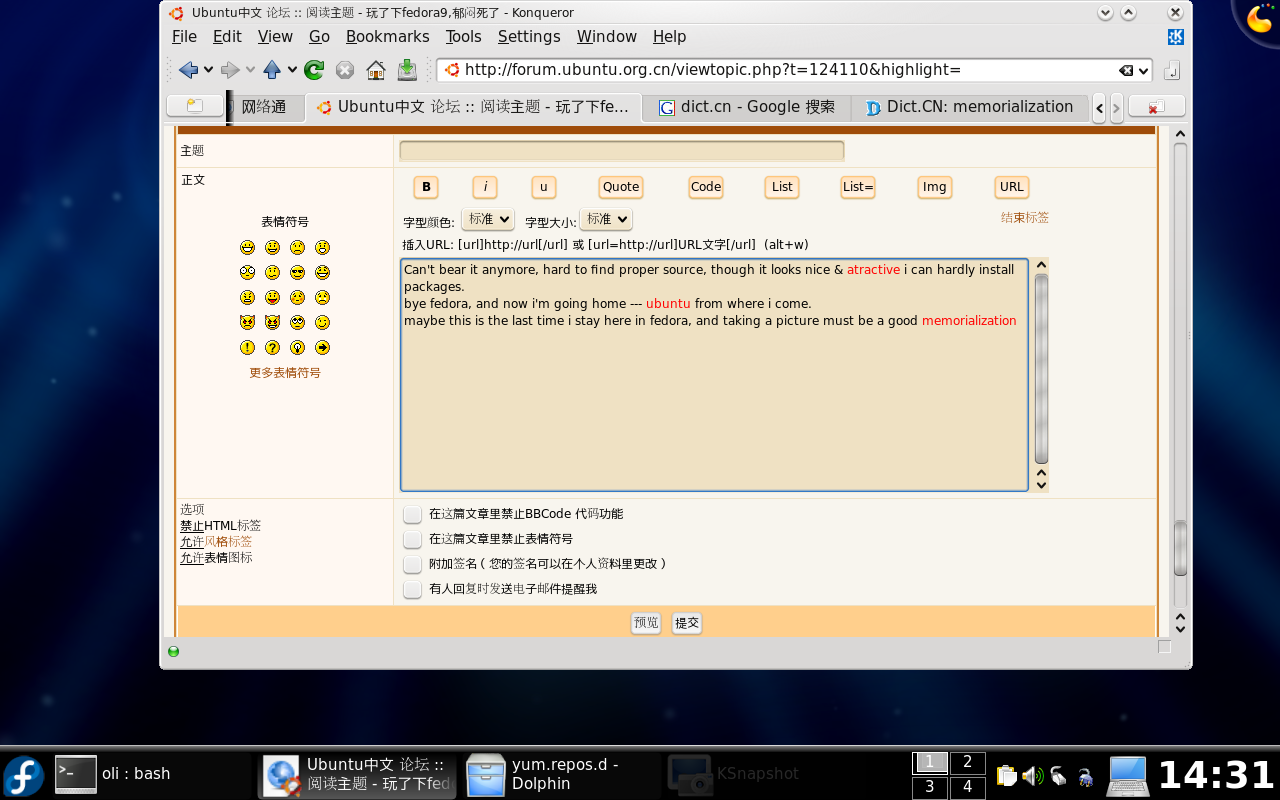Switch to dict.cn Google search tab
Image resolution: width=1280 pixels, height=800 pixels.
746,107
